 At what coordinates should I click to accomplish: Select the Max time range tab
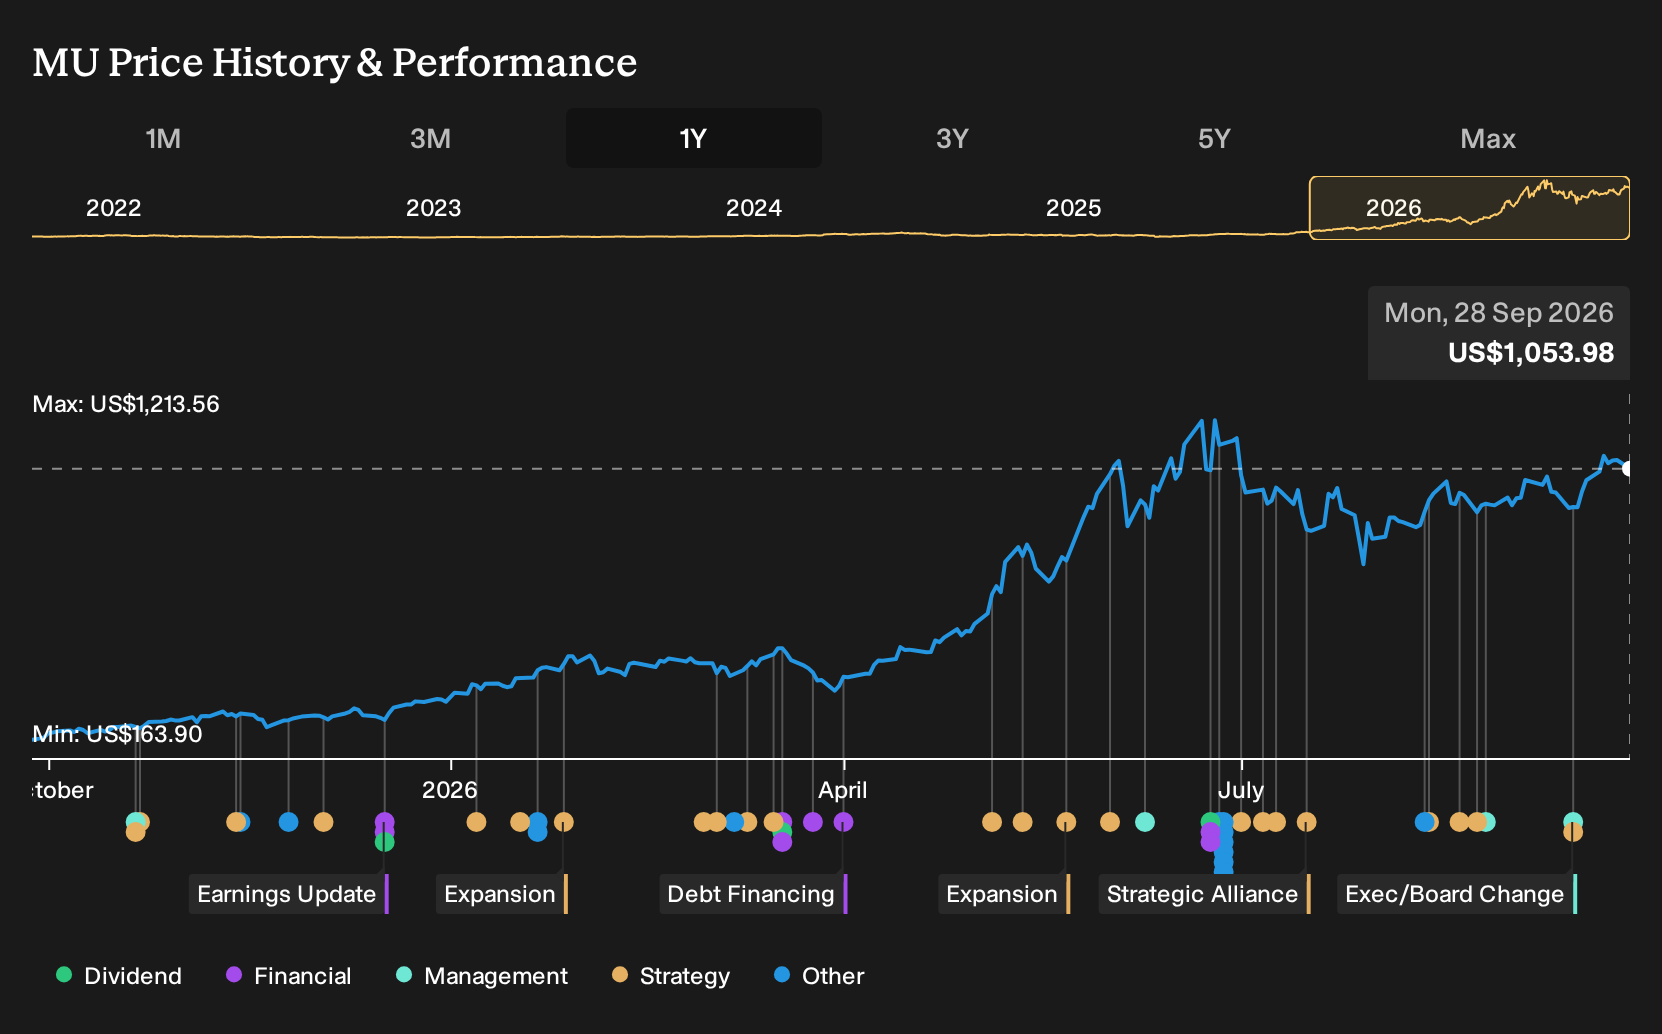tap(1488, 138)
